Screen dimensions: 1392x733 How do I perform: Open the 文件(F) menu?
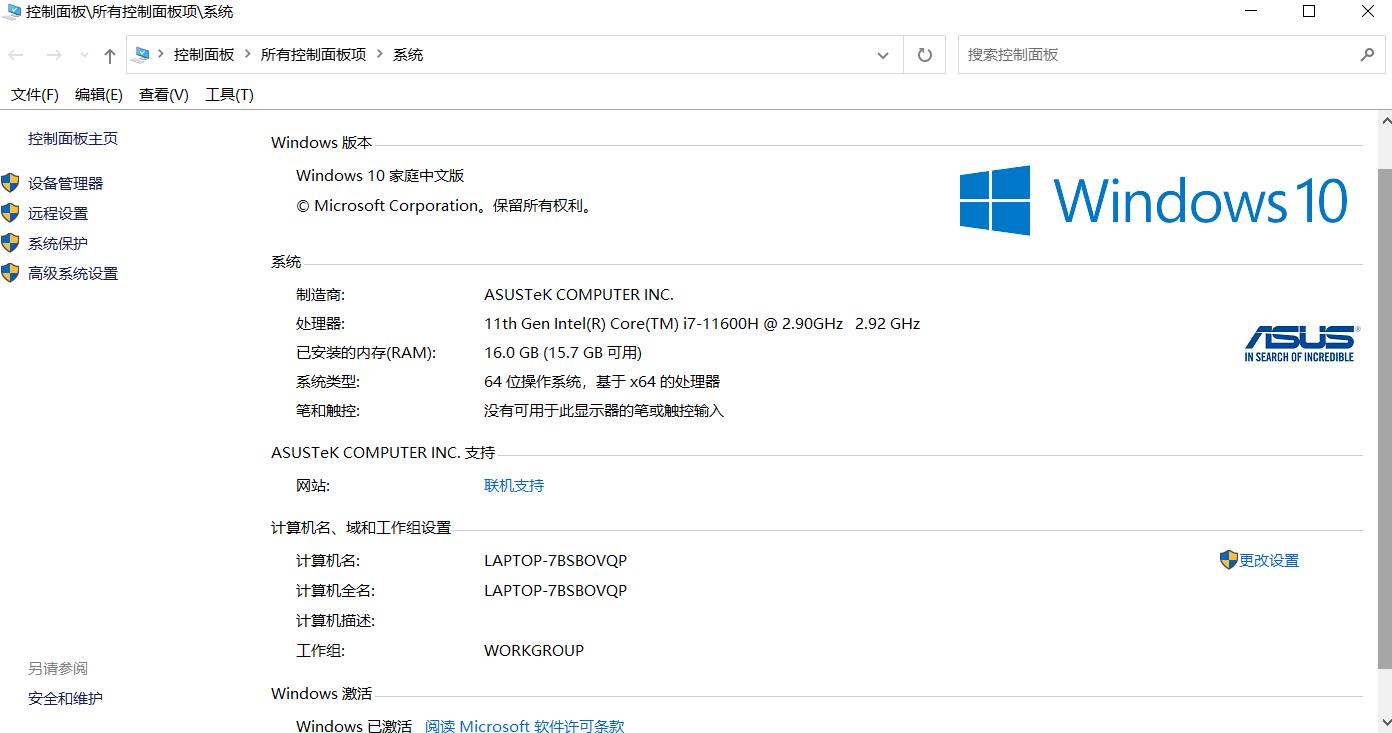35,95
